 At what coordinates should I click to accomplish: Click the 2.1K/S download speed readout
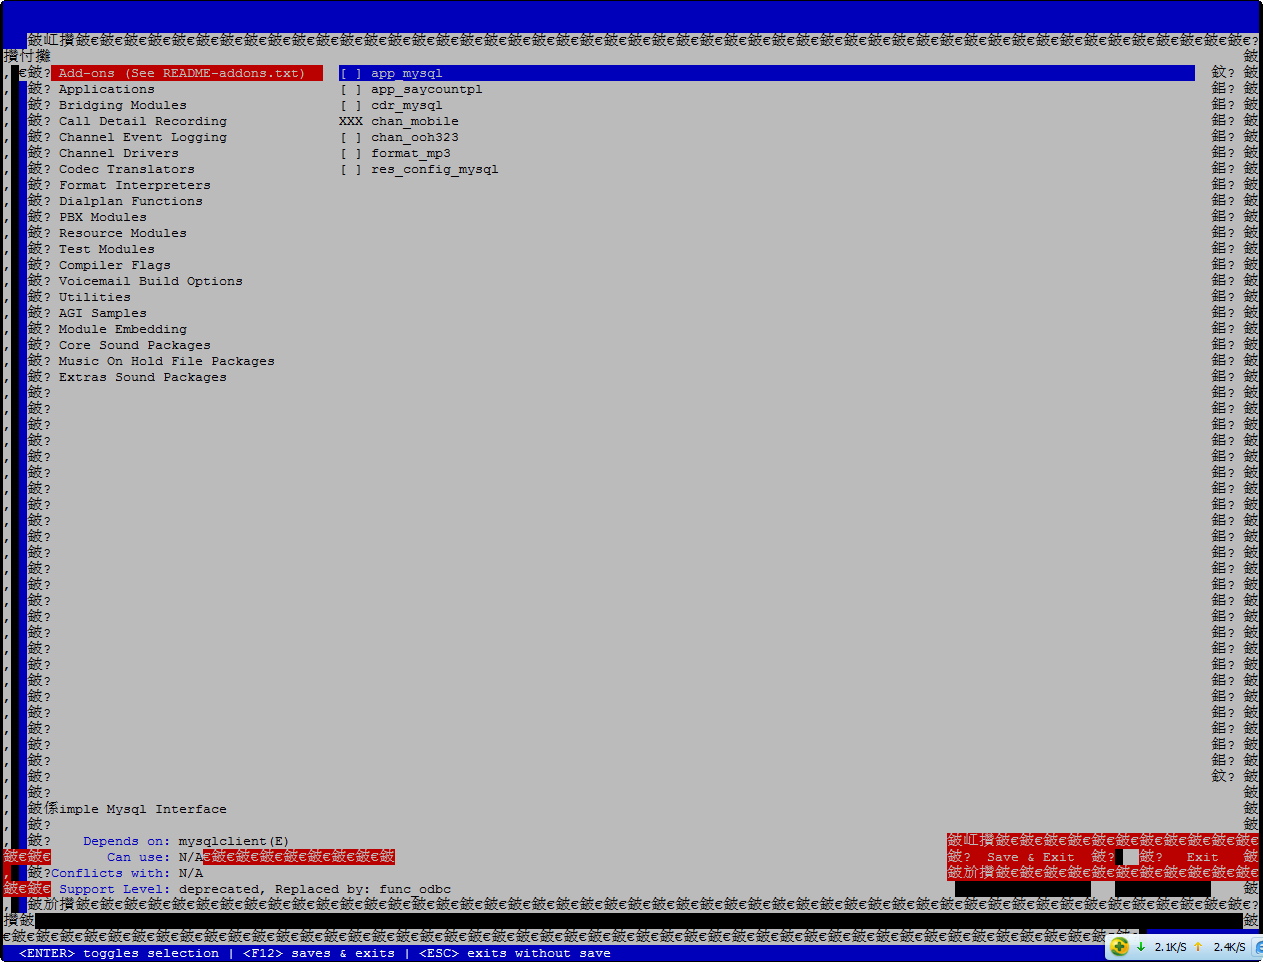click(1170, 947)
